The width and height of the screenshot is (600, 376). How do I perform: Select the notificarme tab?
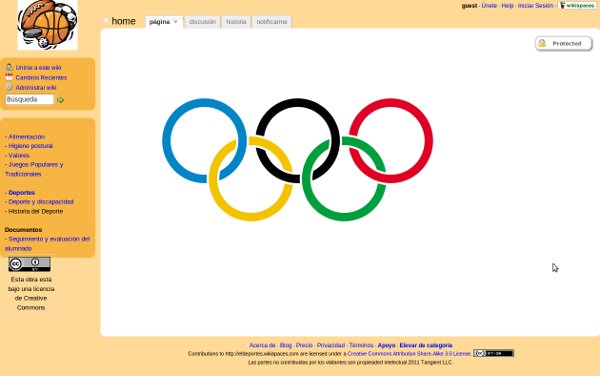pos(272,22)
